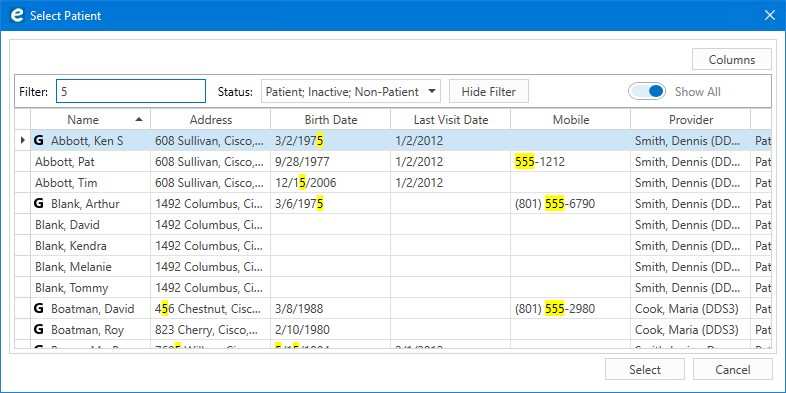
Task: Click the row indicator arrow for Abbott, Ken S
Action: tap(23, 141)
